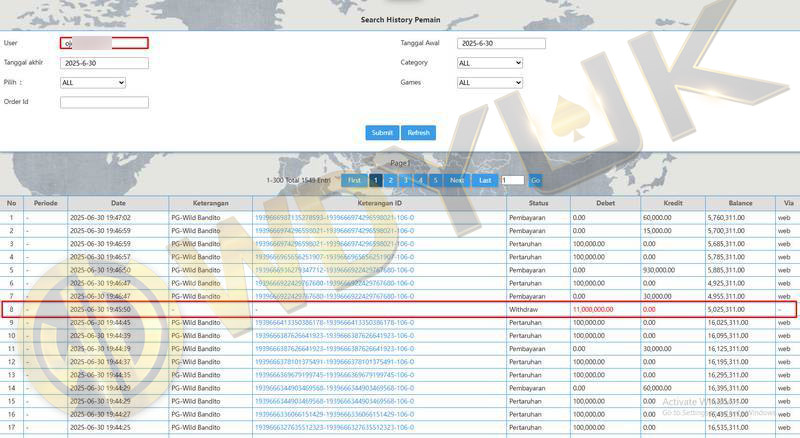This screenshot has height=438, width=800.
Task: Click the Go button
Action: pos(535,180)
